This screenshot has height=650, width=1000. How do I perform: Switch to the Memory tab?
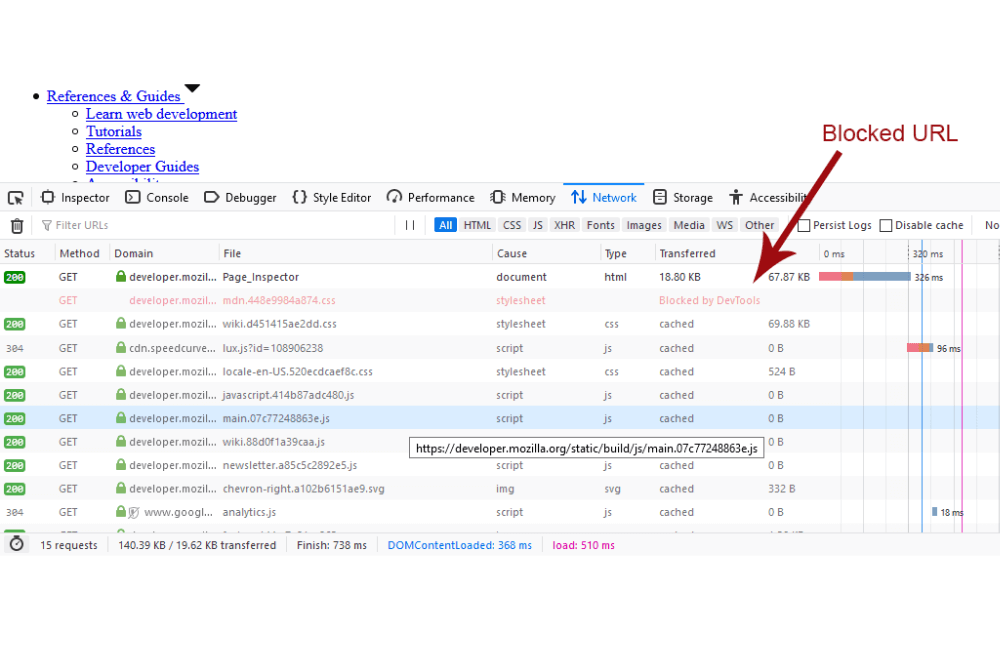(523, 198)
